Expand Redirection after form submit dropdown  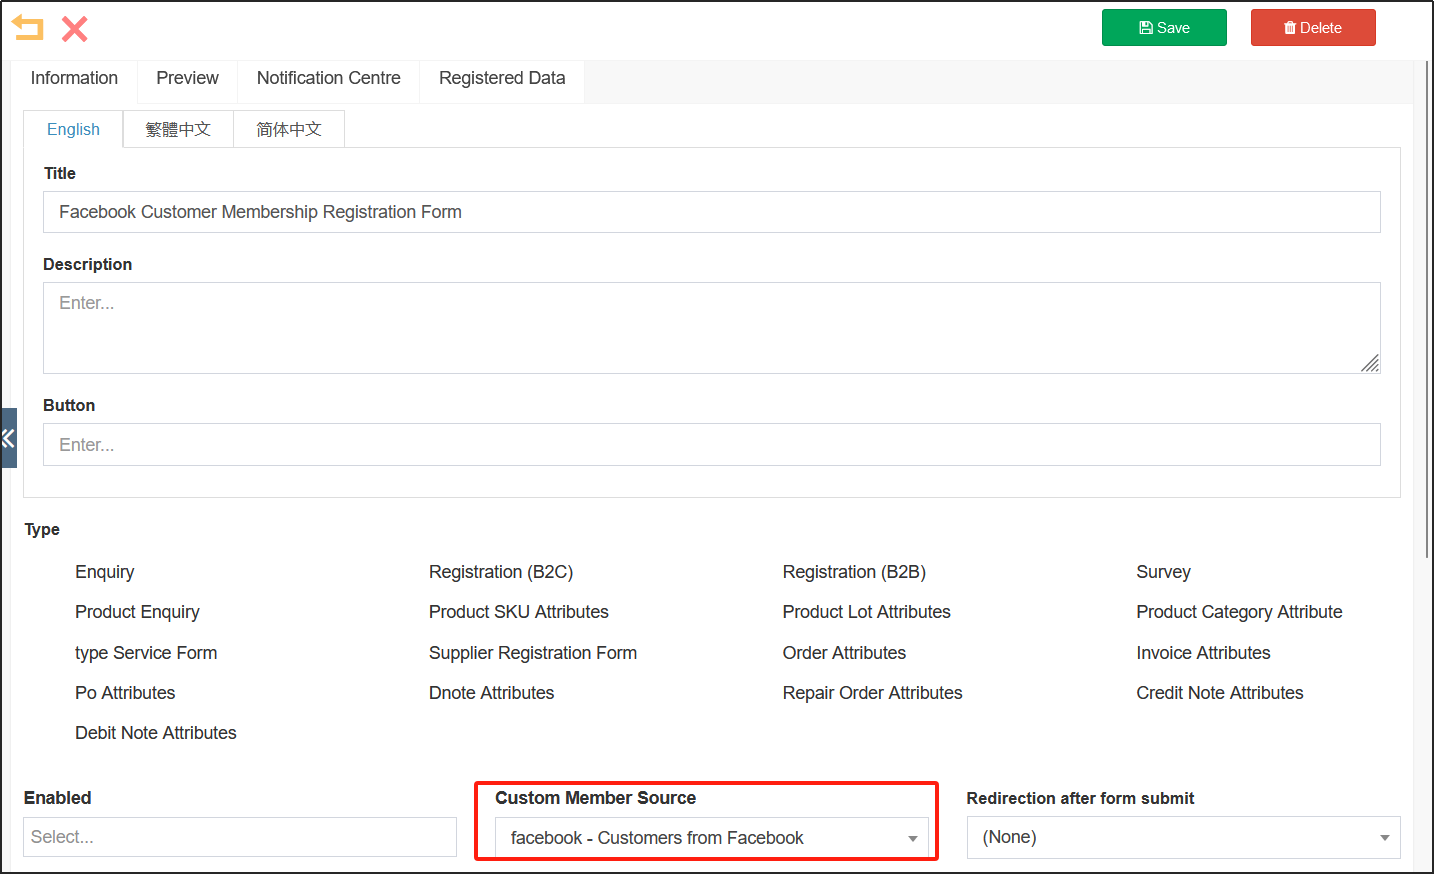pyautogui.click(x=1183, y=837)
